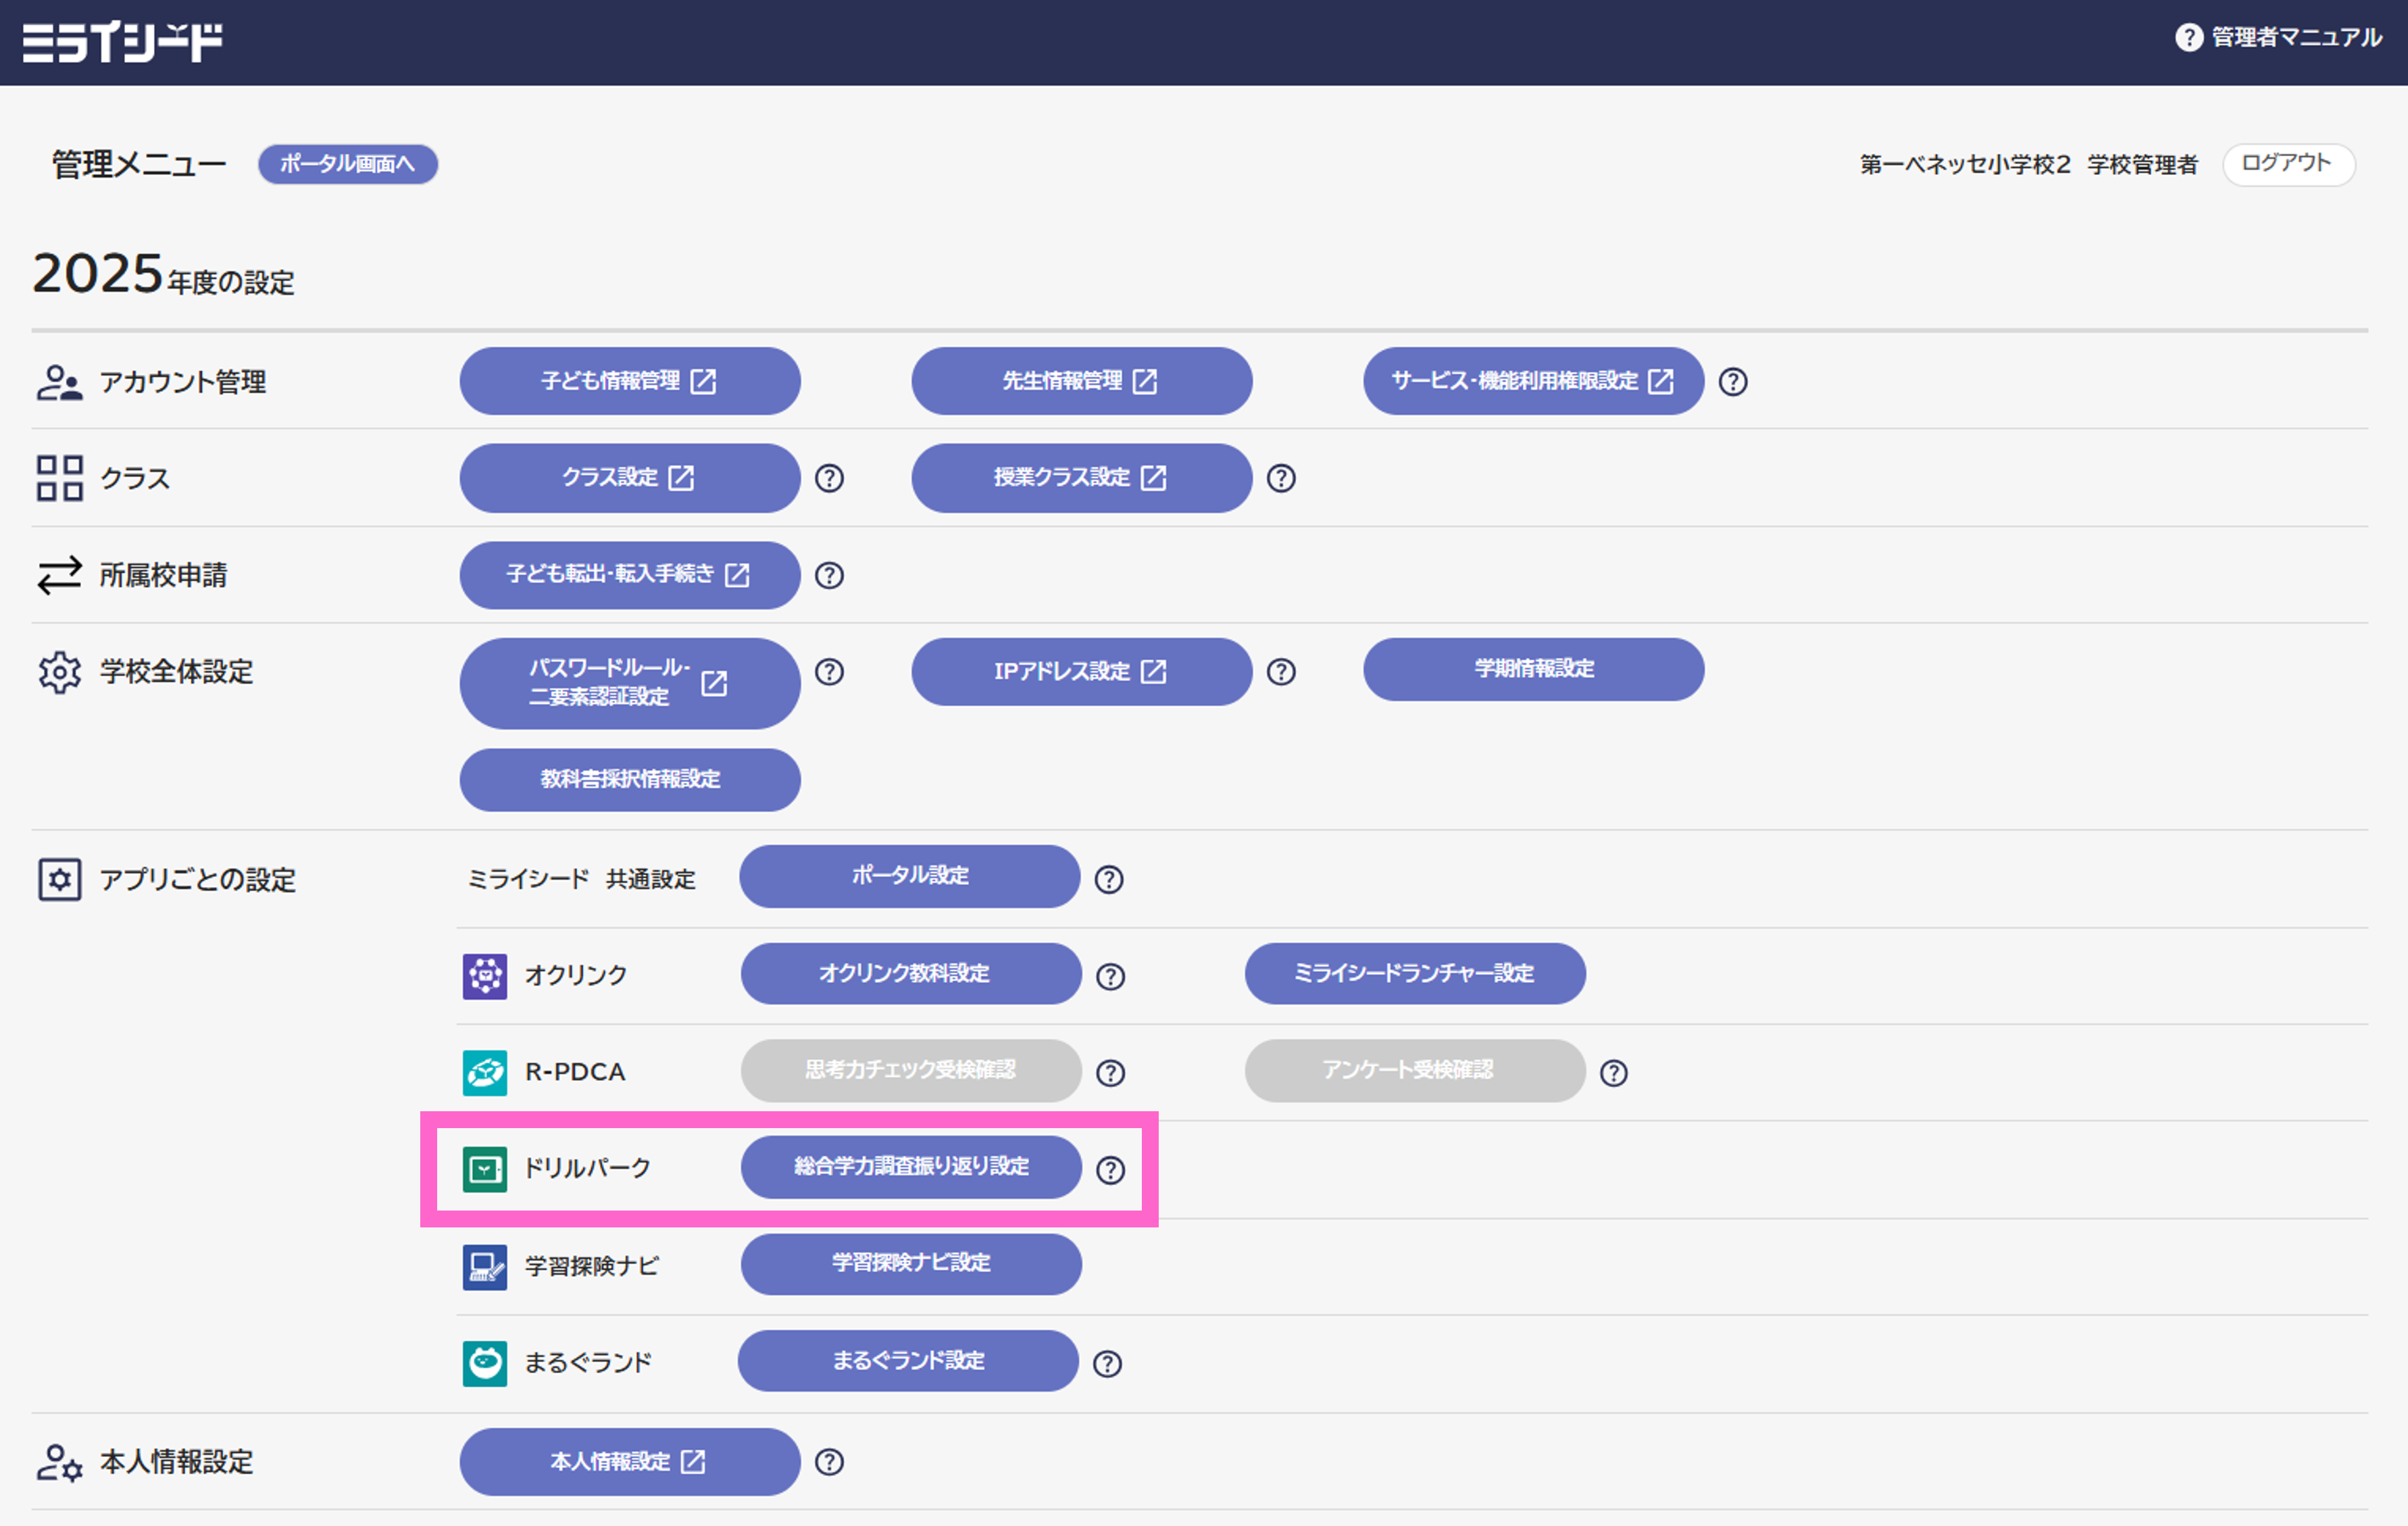
Task: Open 子ども情報管理 page
Action: [x=629, y=381]
